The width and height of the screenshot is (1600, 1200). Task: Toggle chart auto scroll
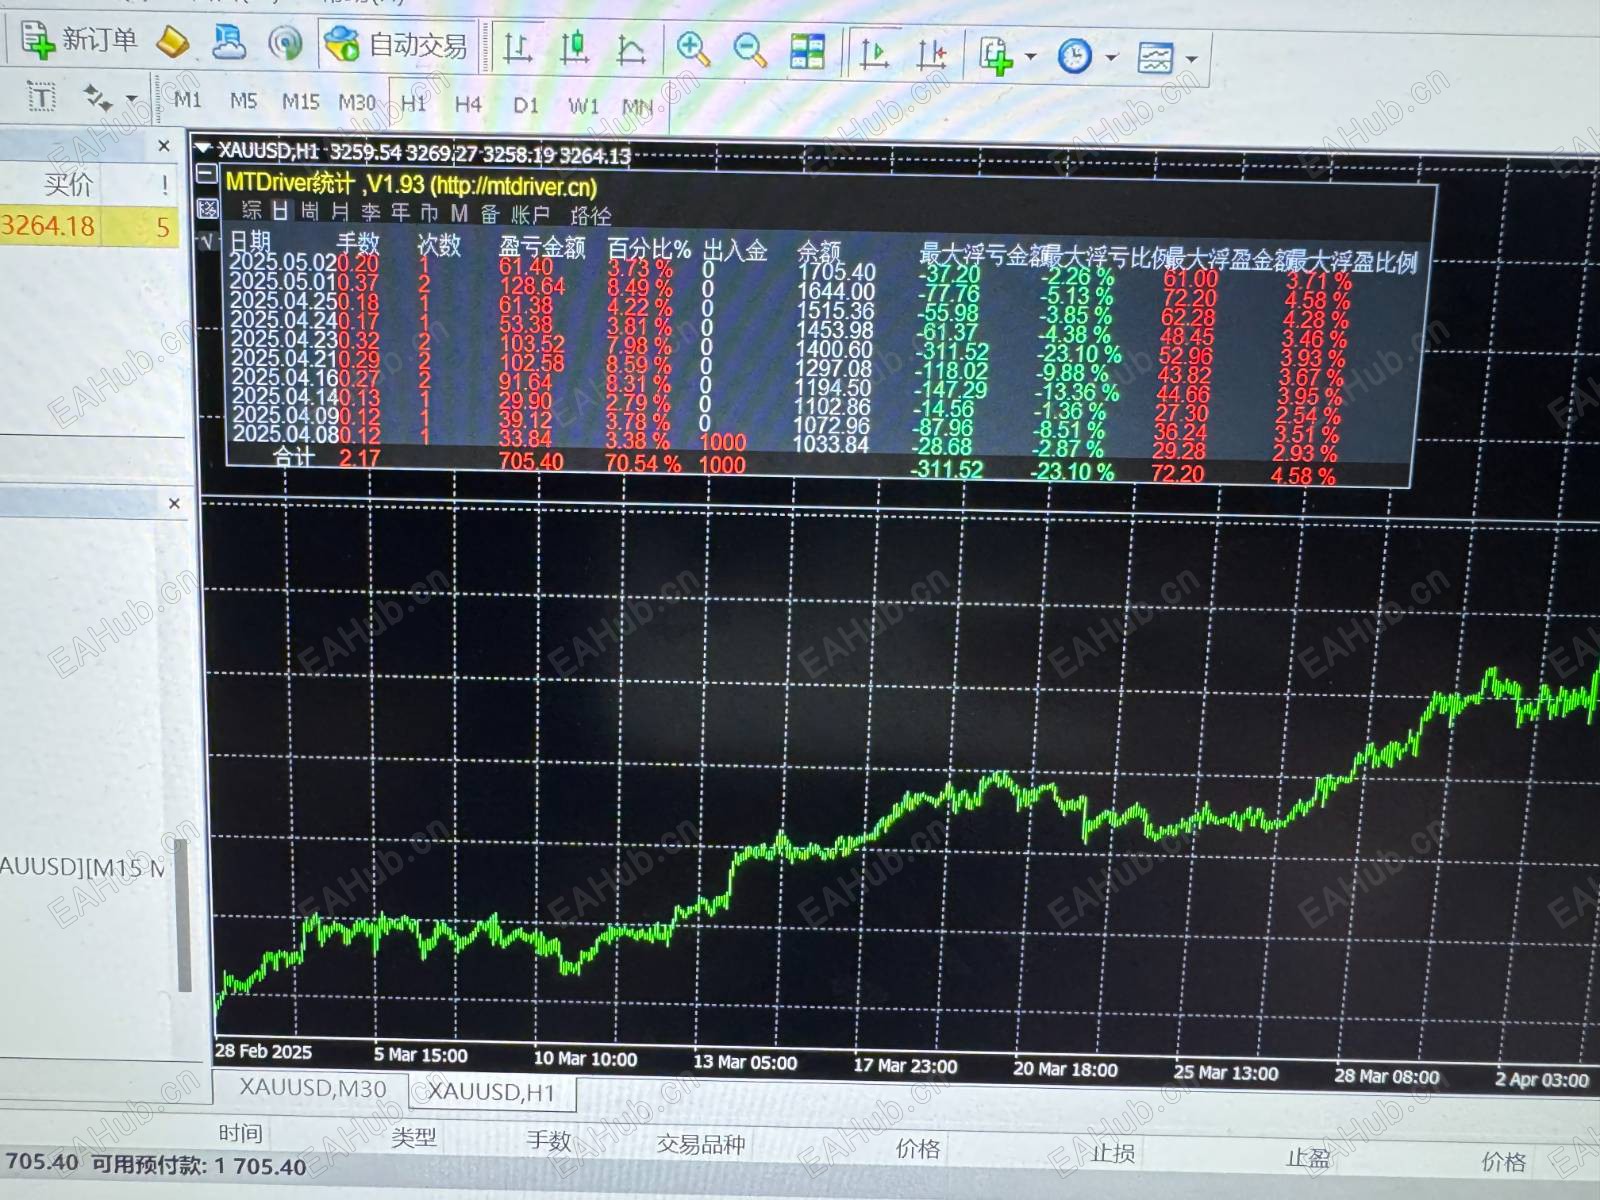click(874, 53)
